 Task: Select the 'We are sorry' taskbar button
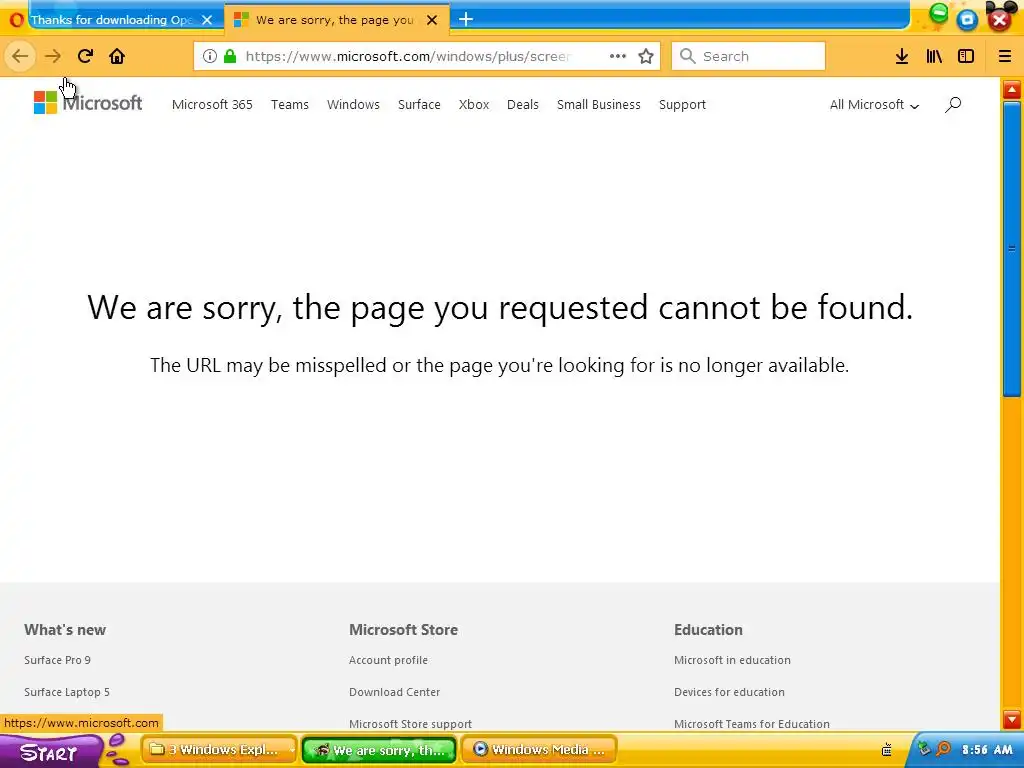pyautogui.click(x=379, y=750)
